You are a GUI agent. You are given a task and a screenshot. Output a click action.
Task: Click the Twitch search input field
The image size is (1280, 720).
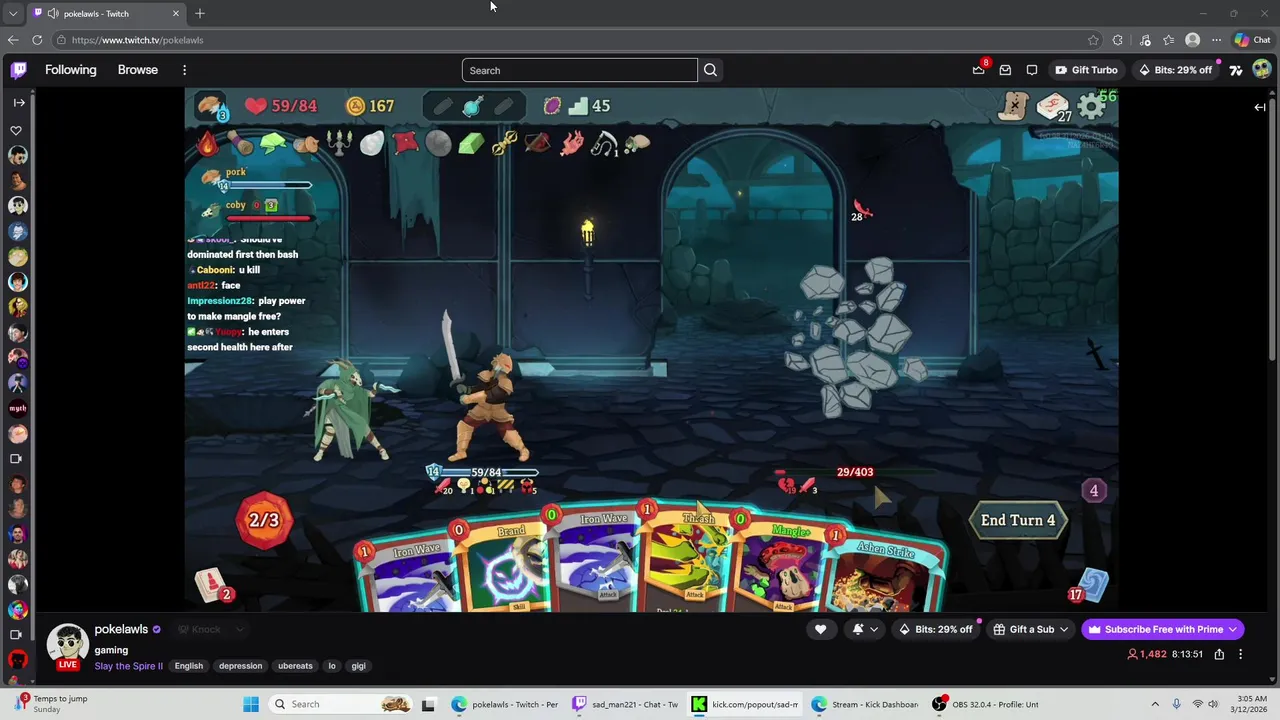[579, 70]
